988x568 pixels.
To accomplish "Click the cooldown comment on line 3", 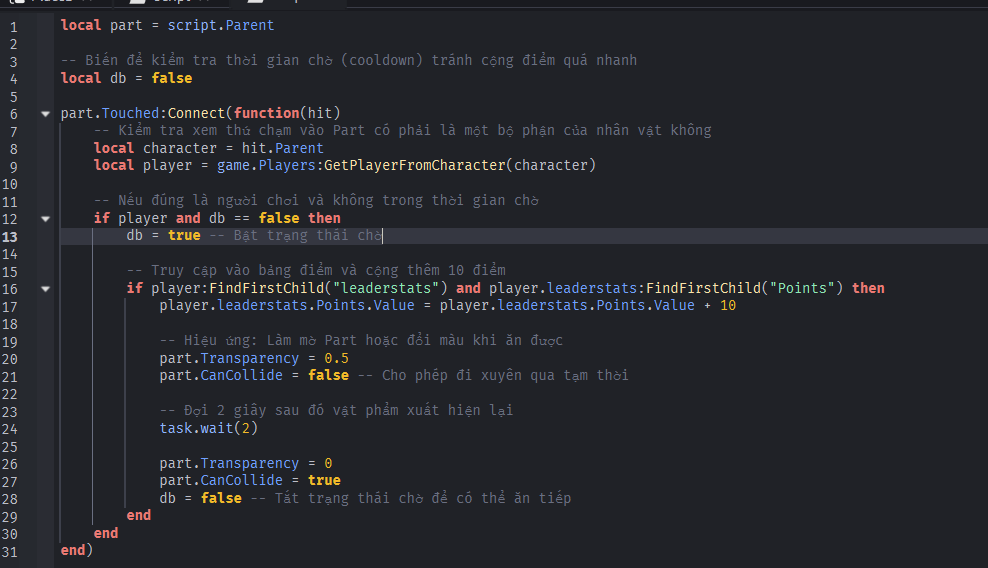I will (348, 60).
